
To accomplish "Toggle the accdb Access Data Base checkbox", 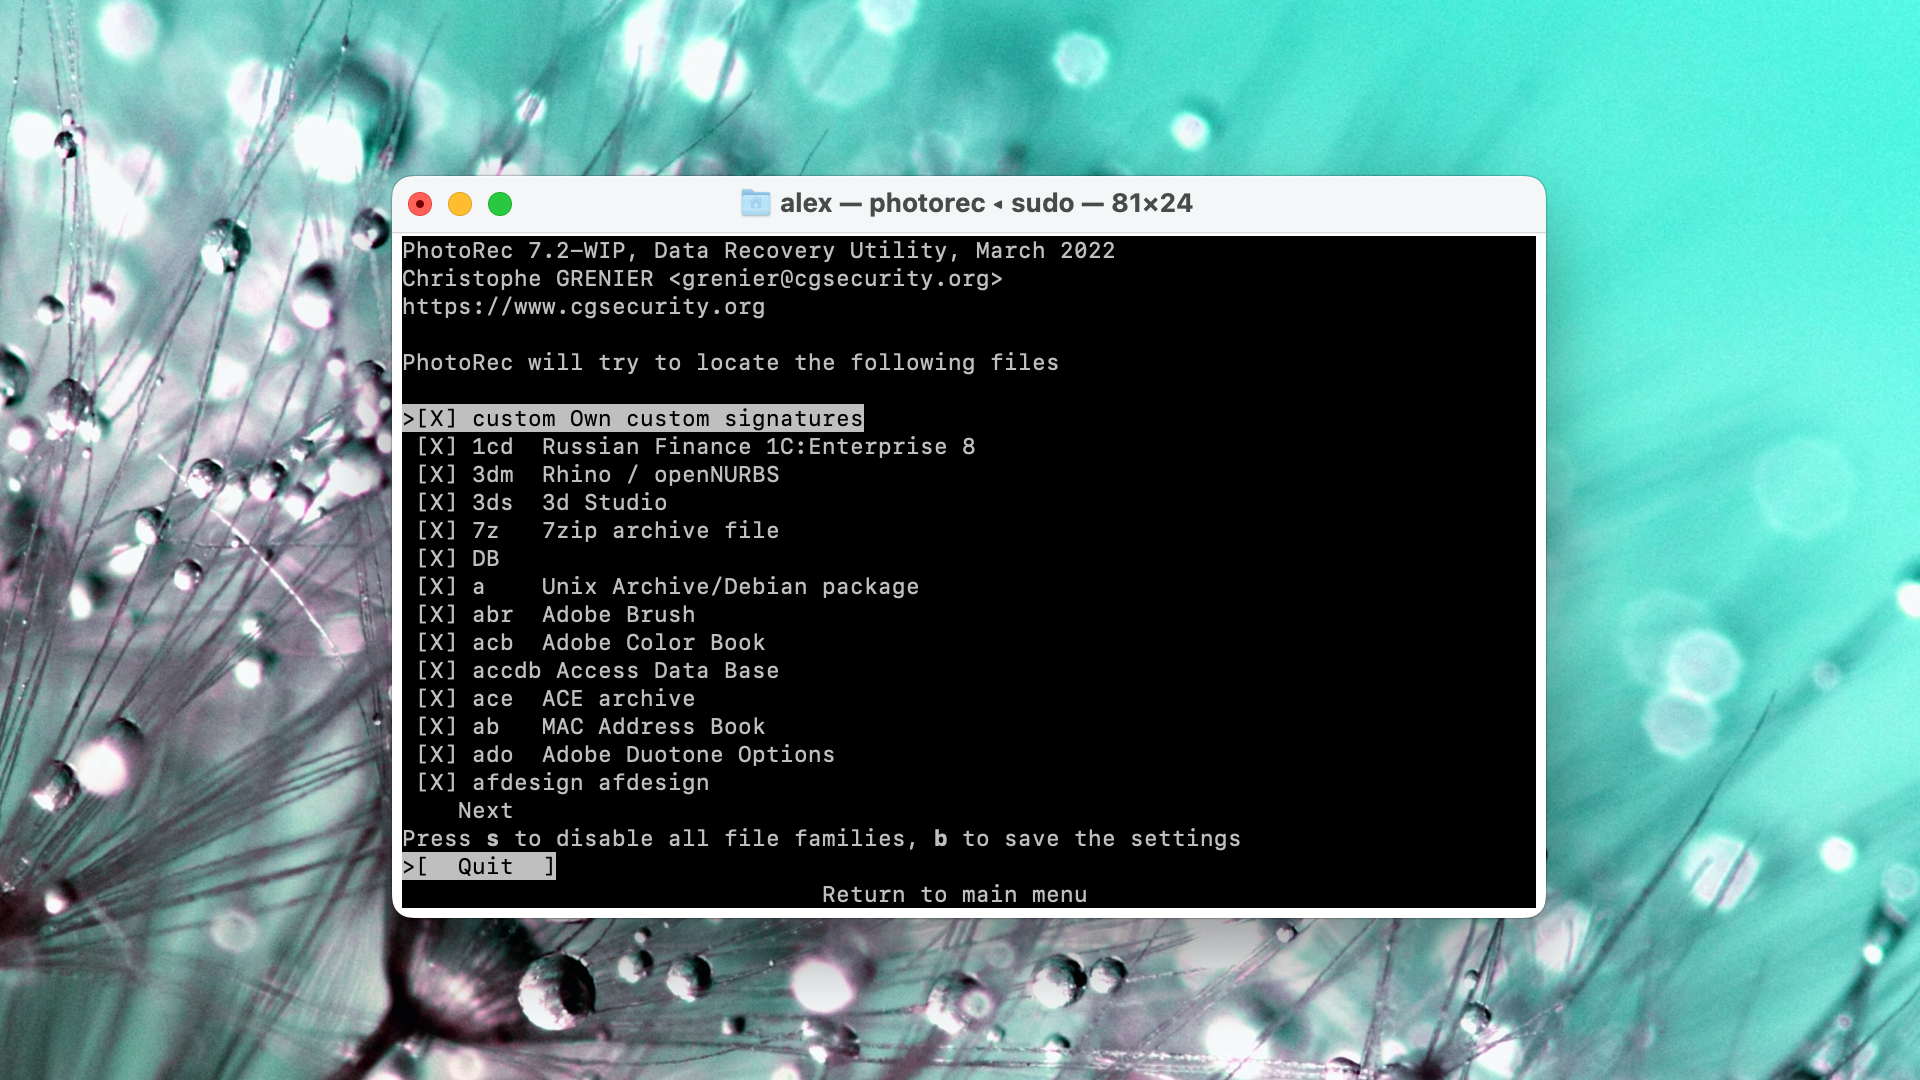I will coord(437,670).
